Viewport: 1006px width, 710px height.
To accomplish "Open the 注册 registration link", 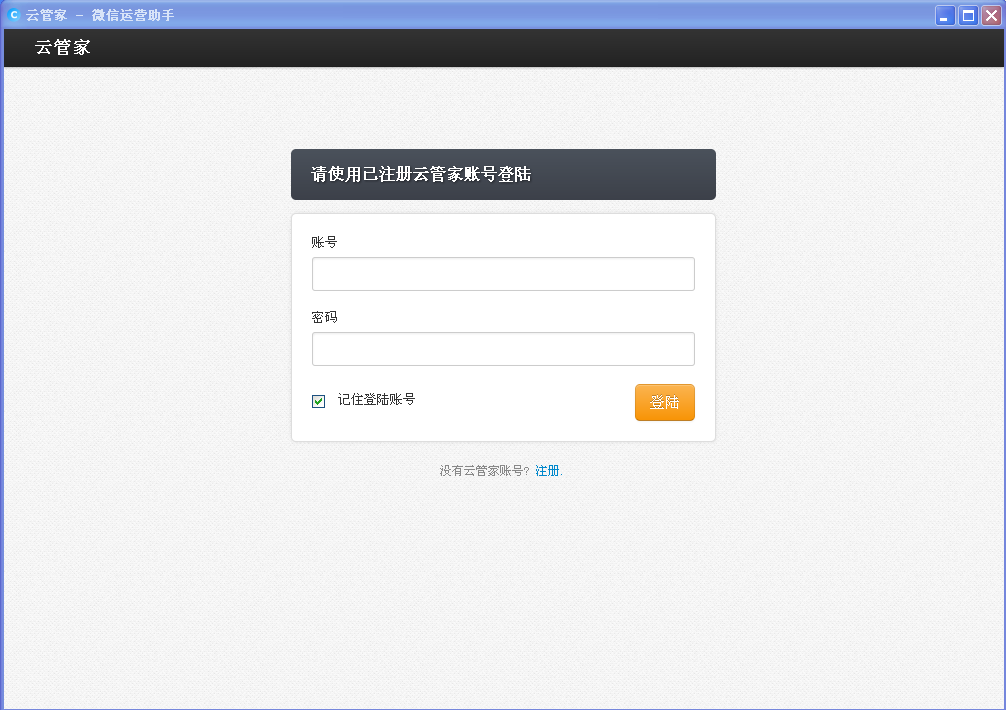I will (x=547, y=471).
